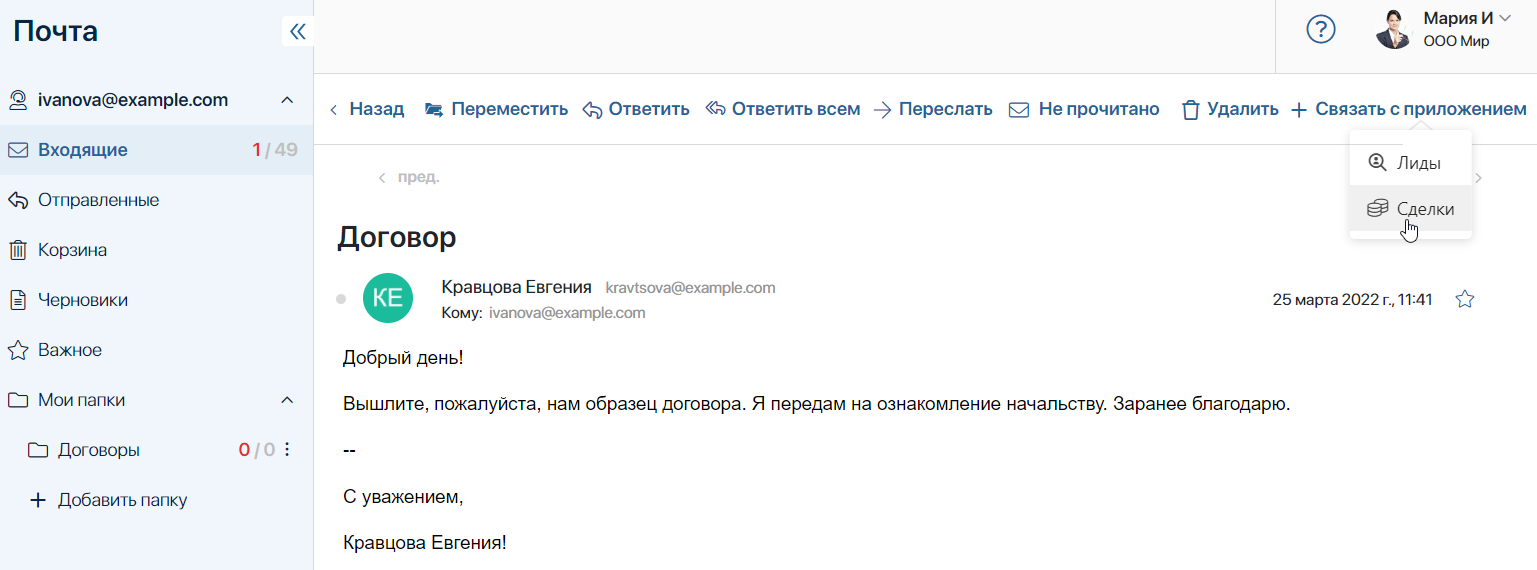Click the Почта title

click(56, 31)
